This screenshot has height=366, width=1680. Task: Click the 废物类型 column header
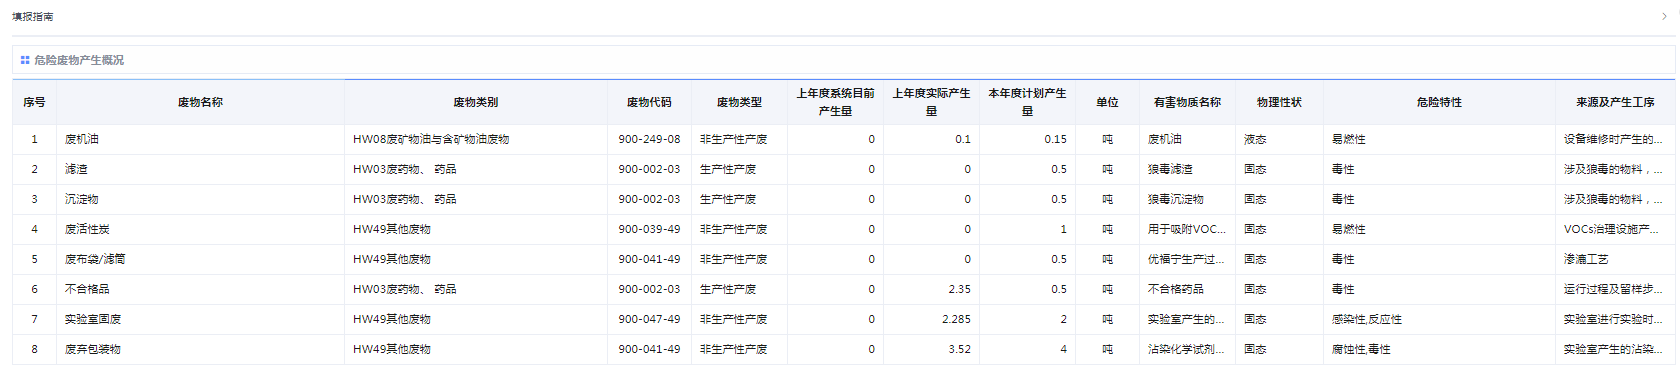tap(739, 102)
